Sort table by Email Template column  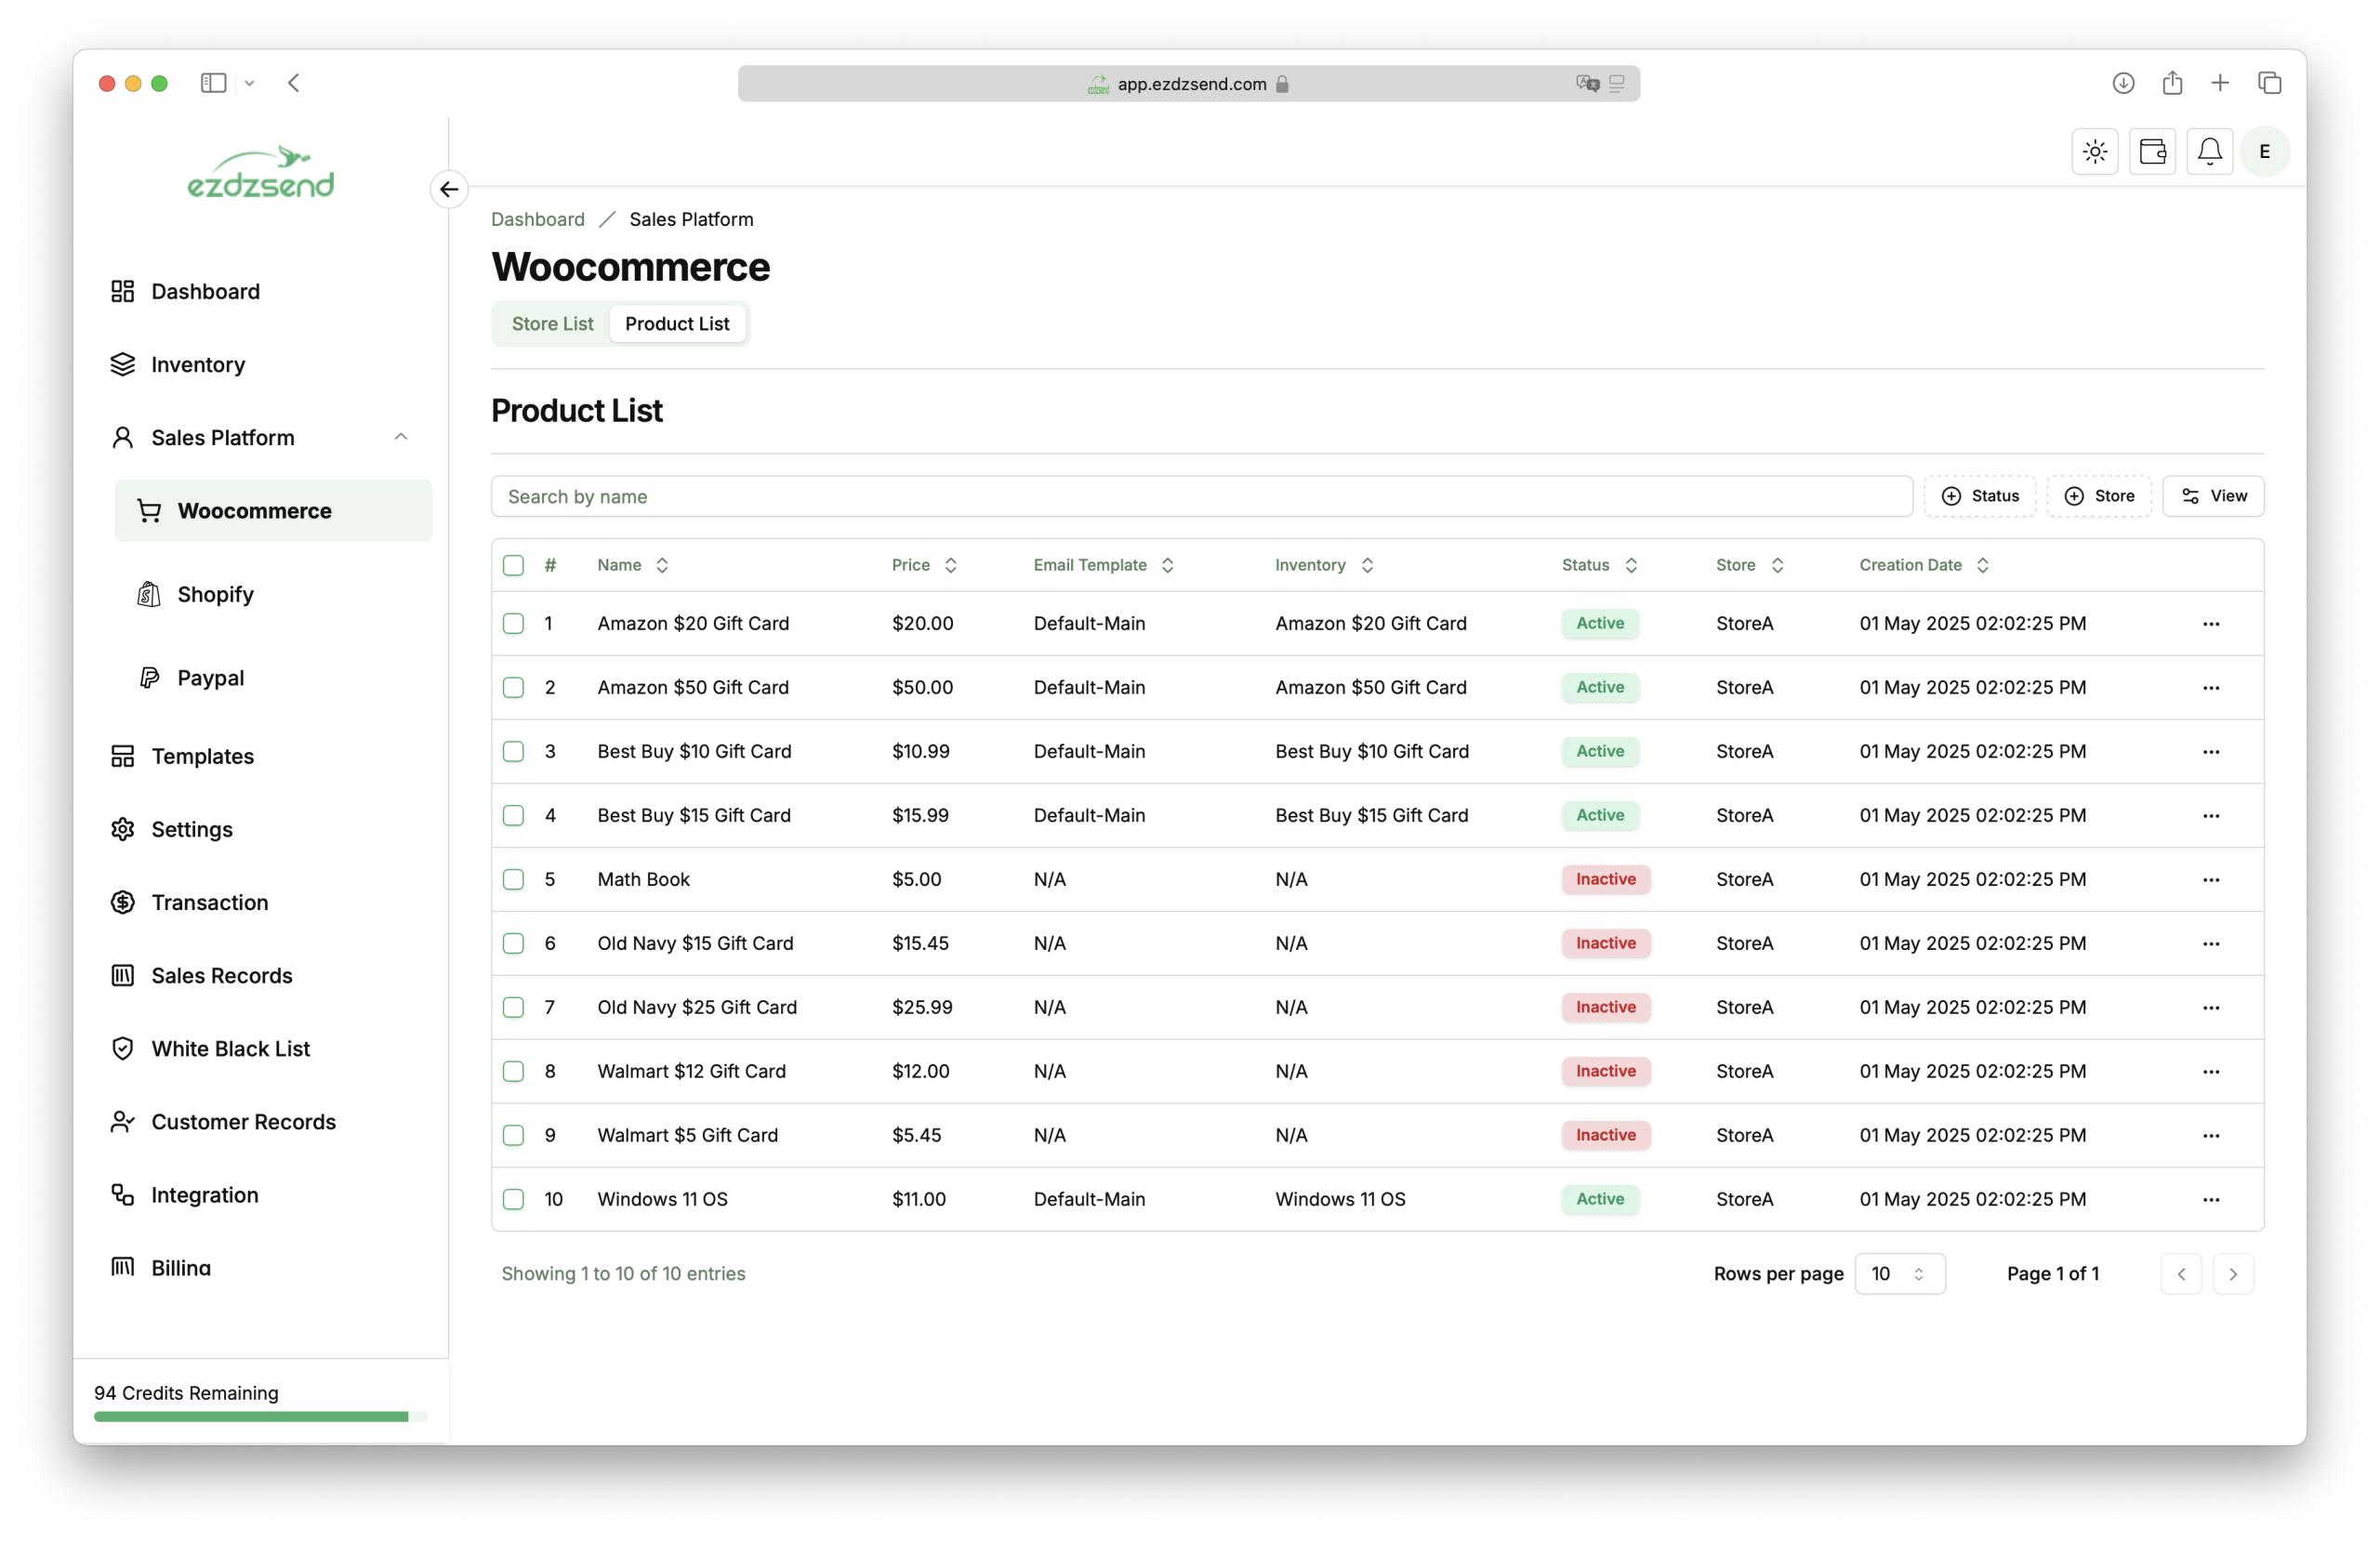(1103, 565)
